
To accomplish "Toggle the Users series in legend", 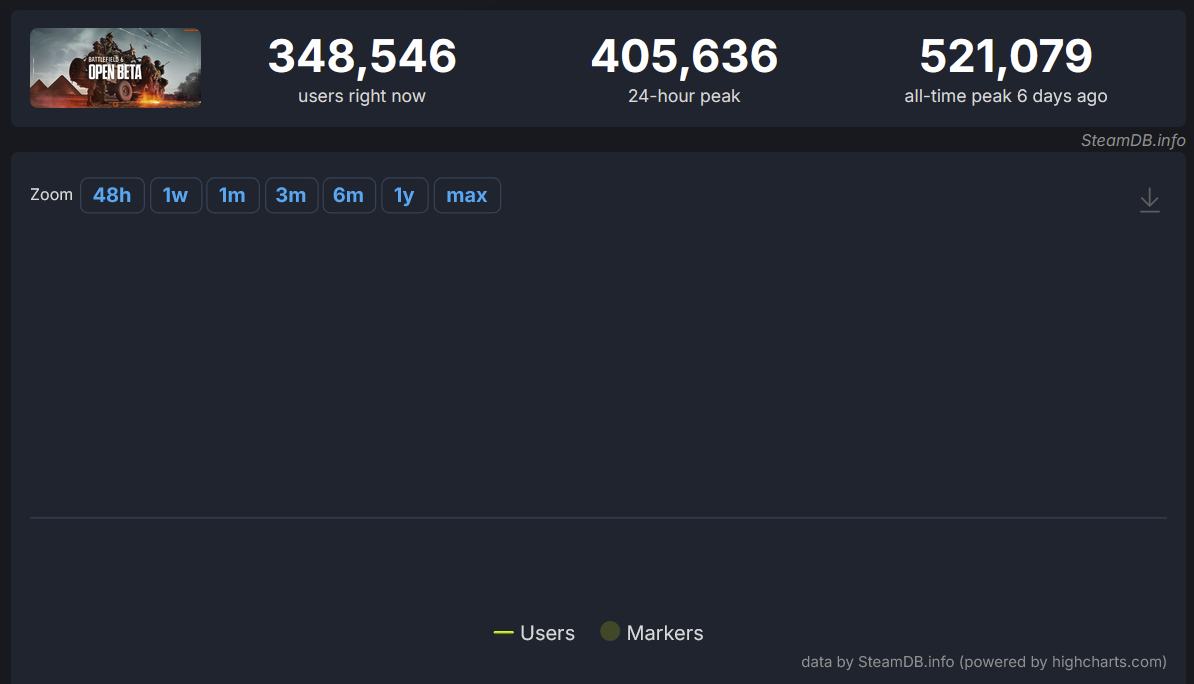I will pyautogui.click(x=535, y=633).
